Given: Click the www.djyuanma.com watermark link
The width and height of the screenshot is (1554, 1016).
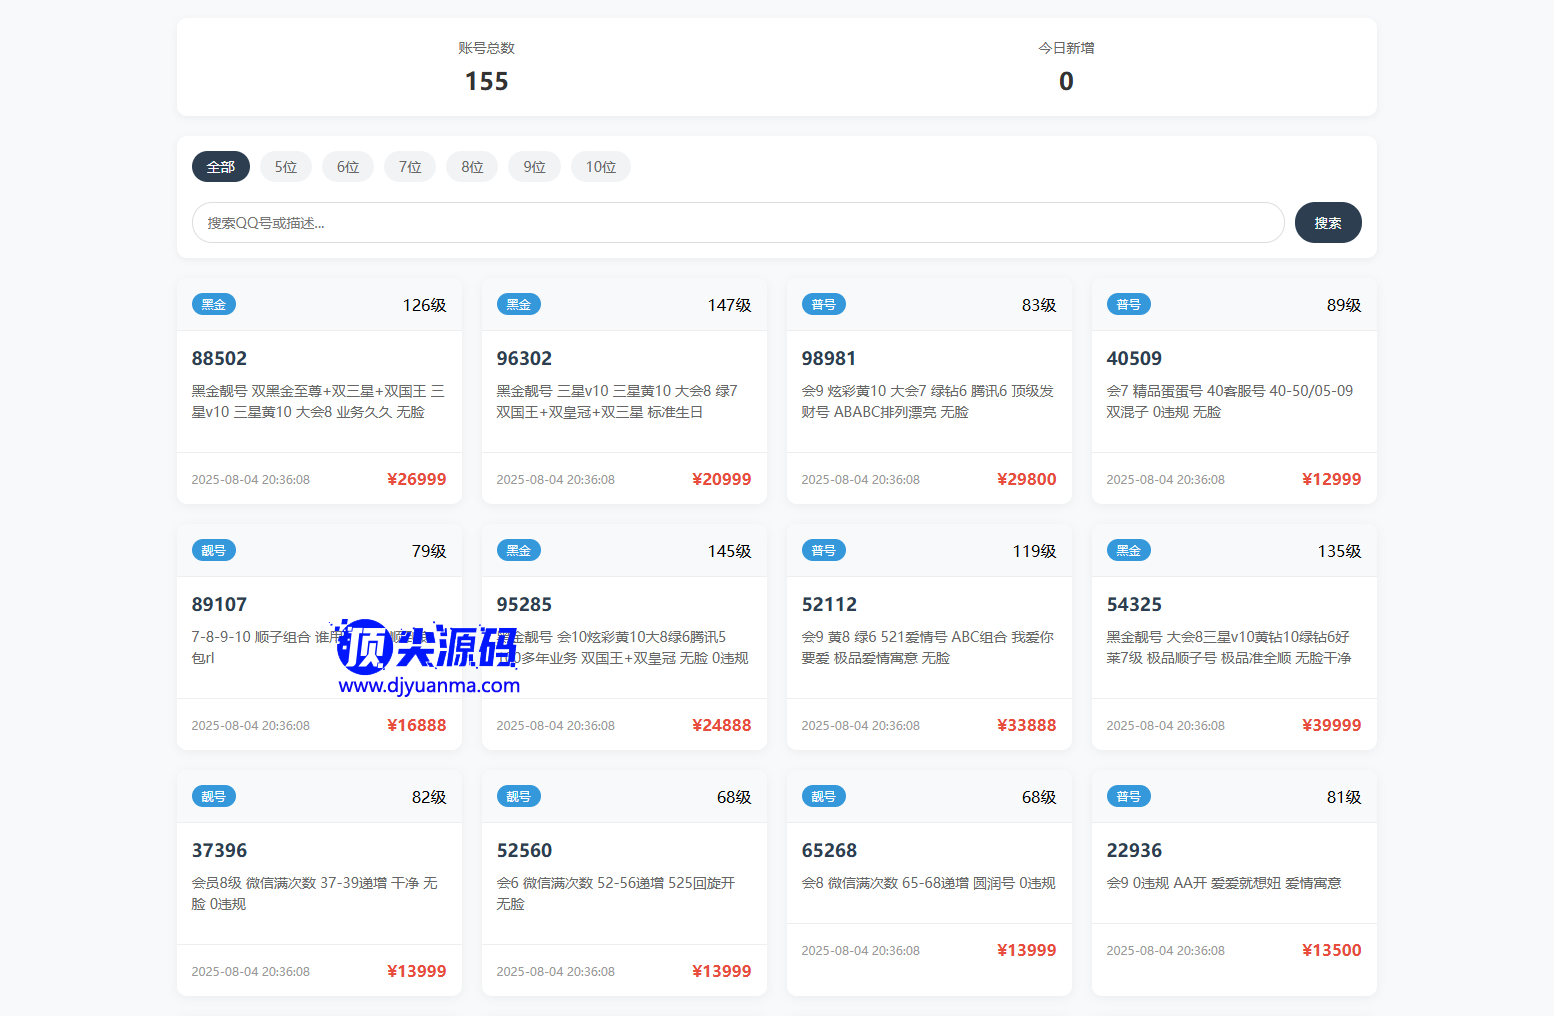Looking at the screenshot, I should click(429, 686).
